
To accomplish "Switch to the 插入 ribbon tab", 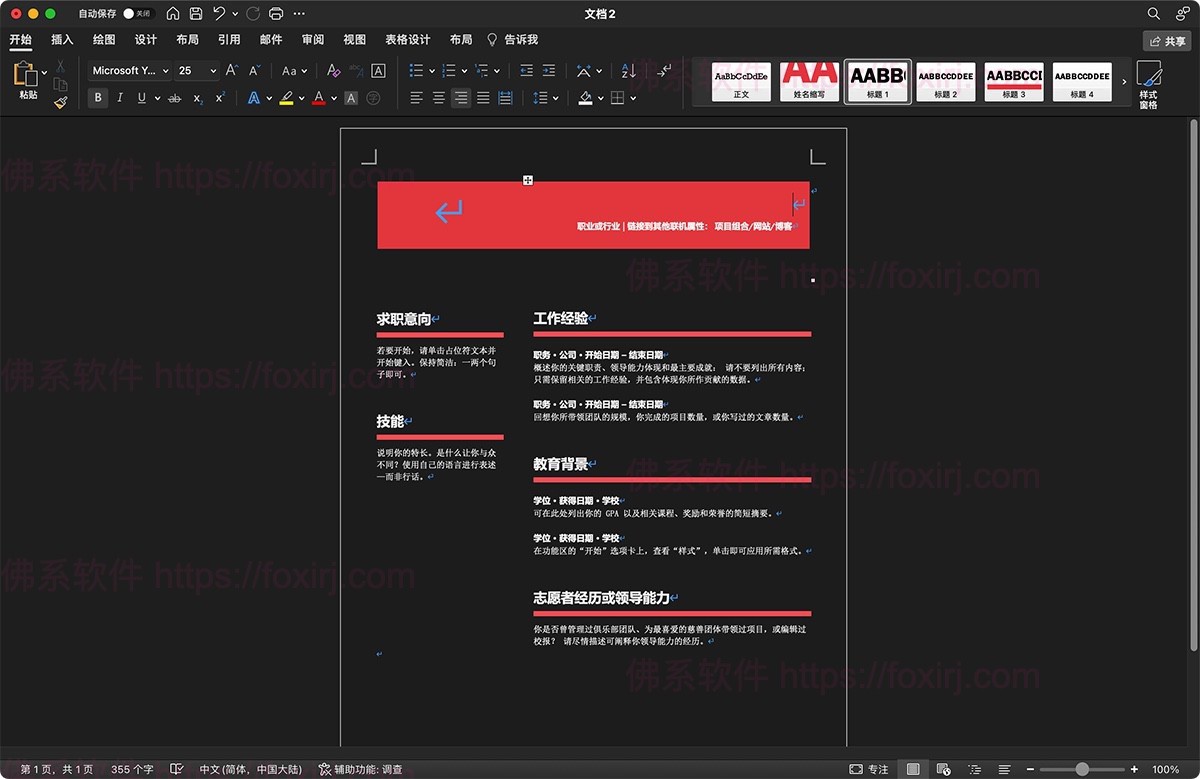I will 61,39.
